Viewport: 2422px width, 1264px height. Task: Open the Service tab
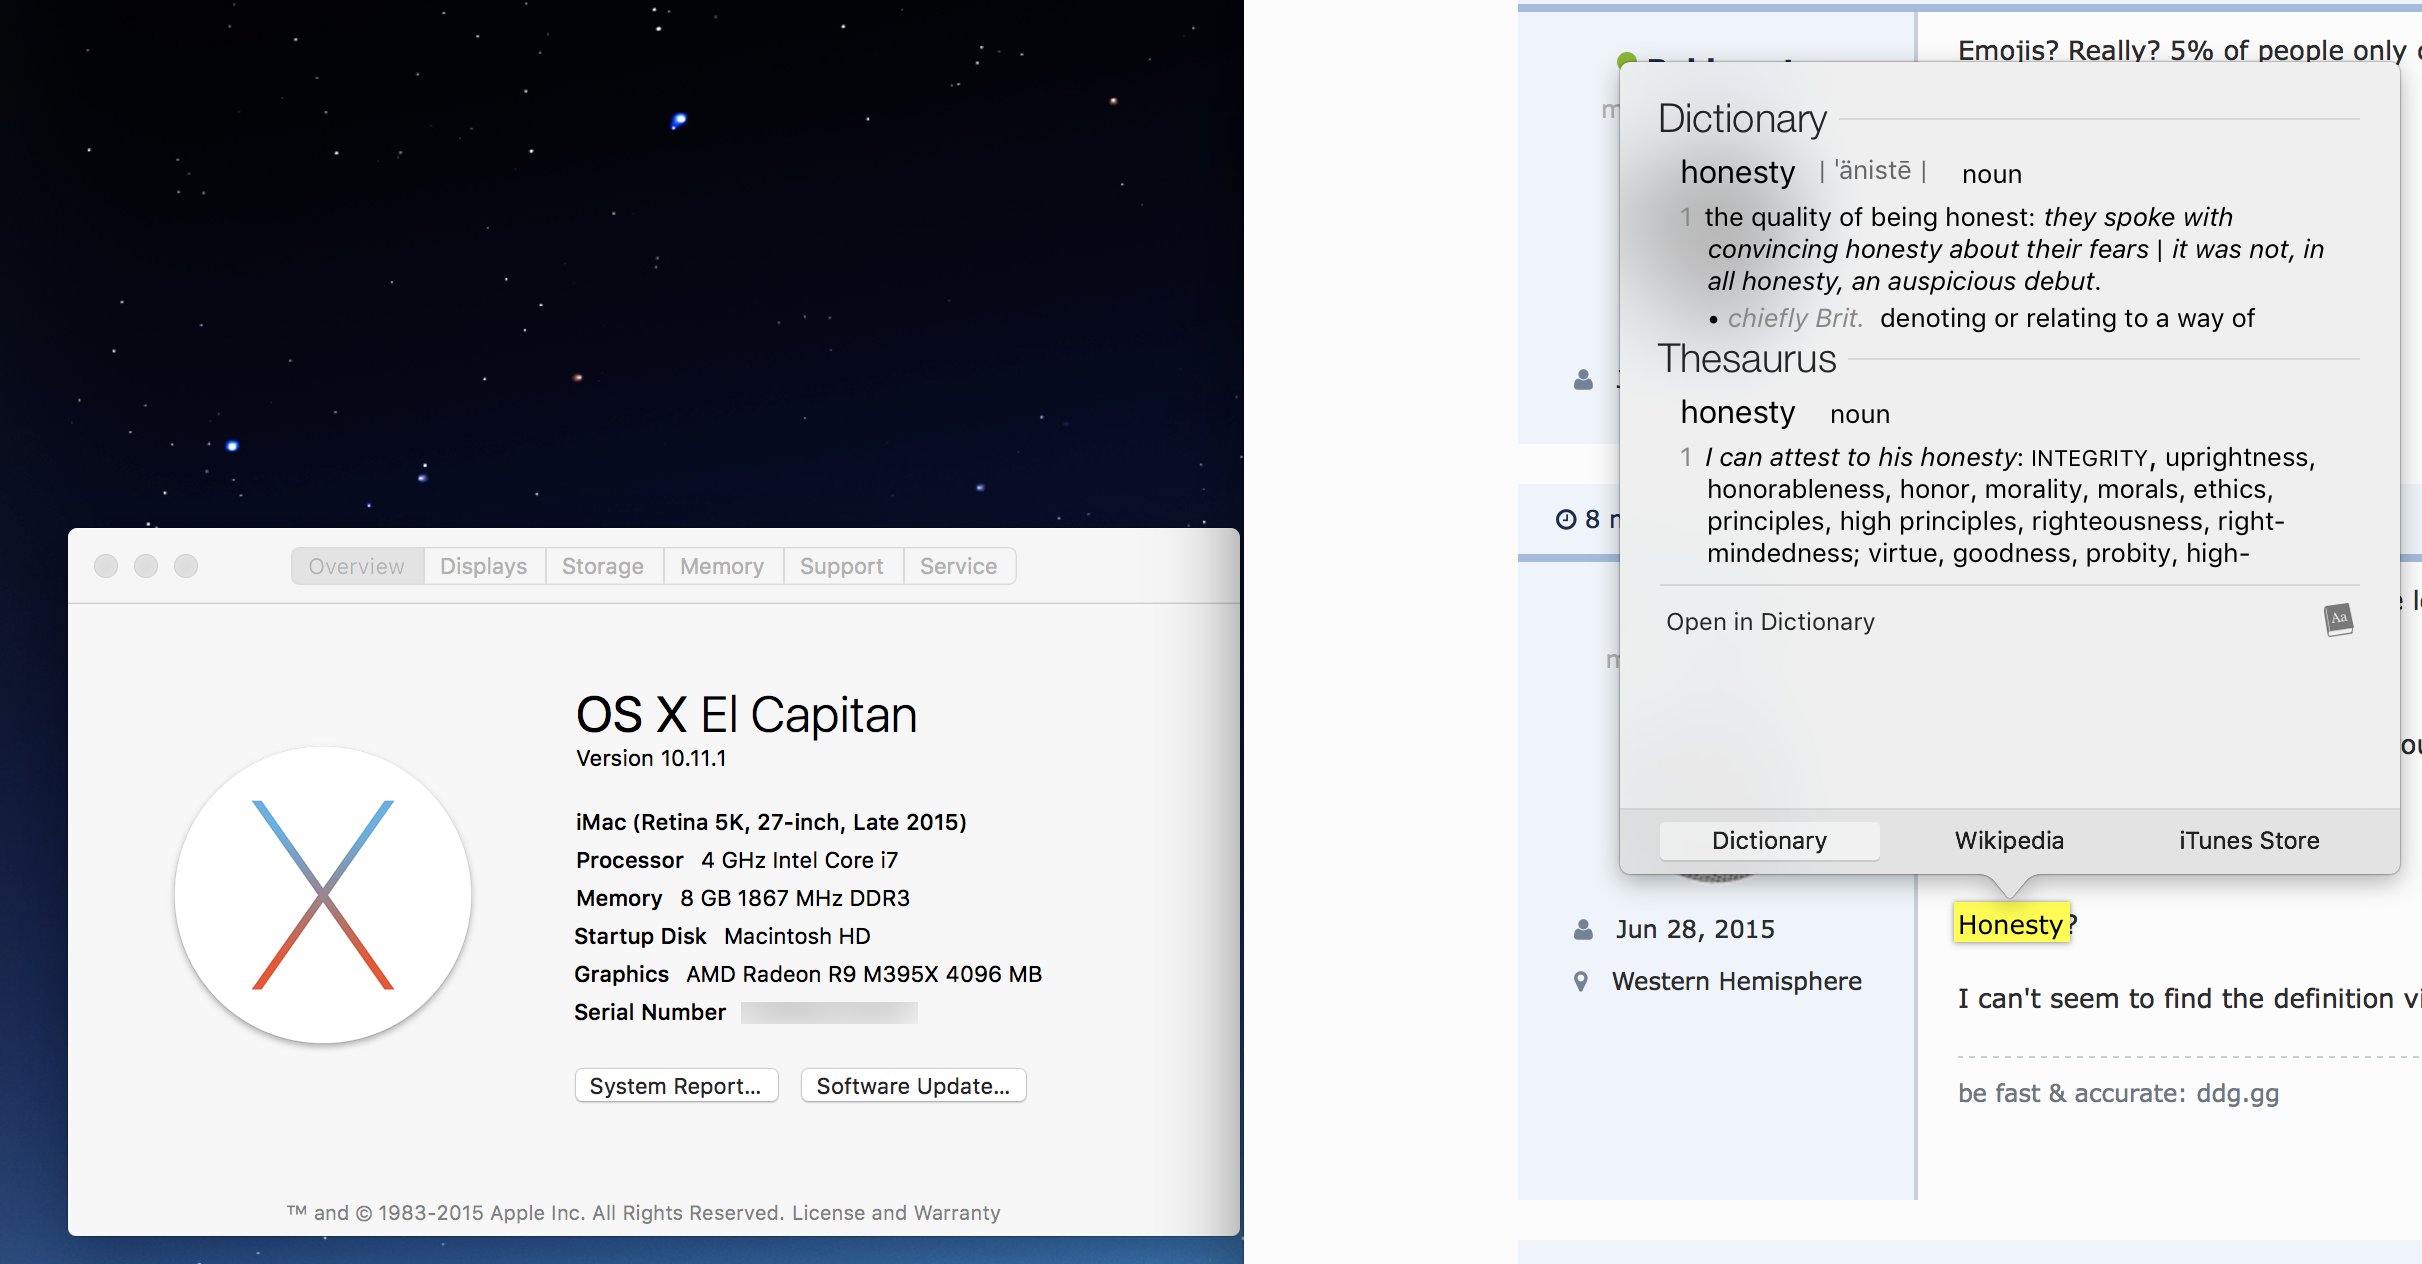point(958,566)
